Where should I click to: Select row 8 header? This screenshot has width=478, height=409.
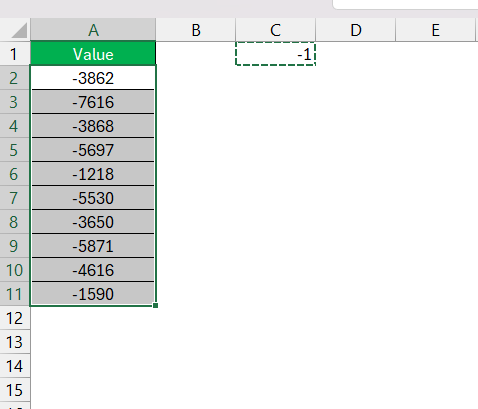click(x=15, y=222)
